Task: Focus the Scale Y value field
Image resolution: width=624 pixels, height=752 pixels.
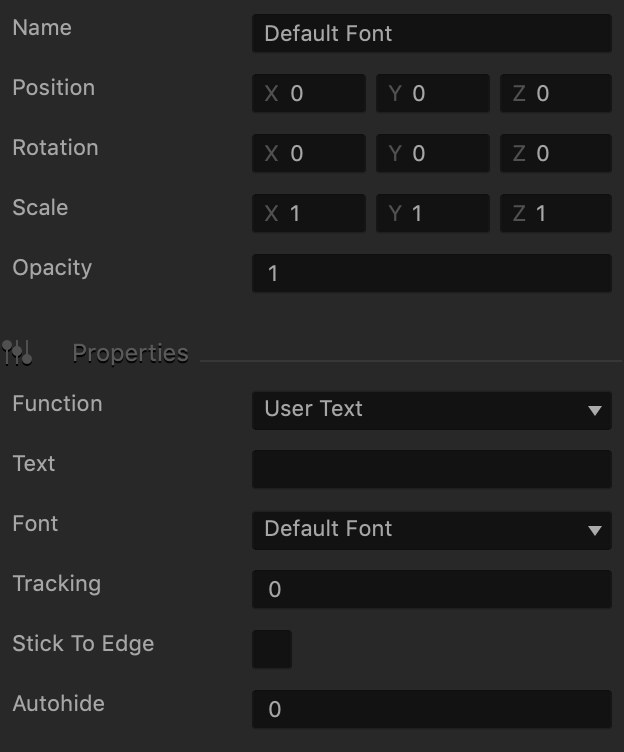Action: (x=433, y=213)
